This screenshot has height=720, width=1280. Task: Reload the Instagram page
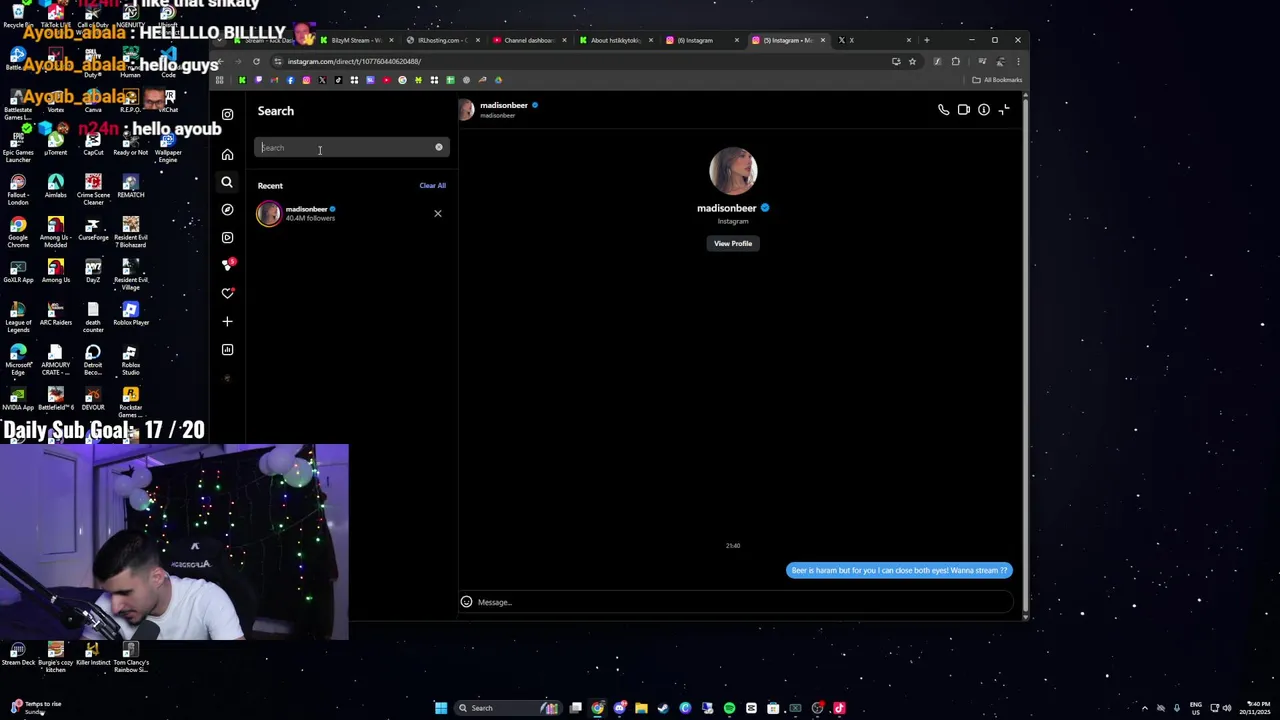tap(256, 61)
